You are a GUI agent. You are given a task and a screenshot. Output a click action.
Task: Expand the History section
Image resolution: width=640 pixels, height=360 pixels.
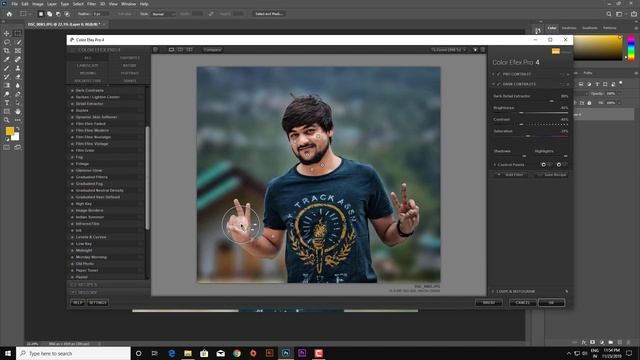pos(108,292)
